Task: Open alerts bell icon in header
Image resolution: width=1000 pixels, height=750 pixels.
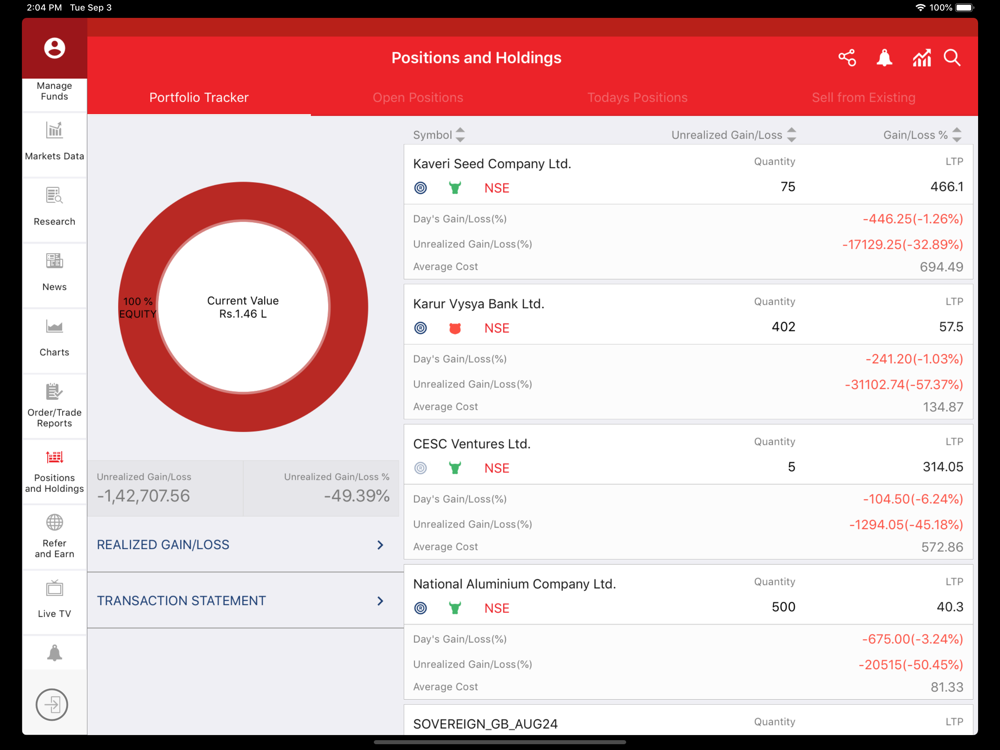Action: tap(884, 58)
